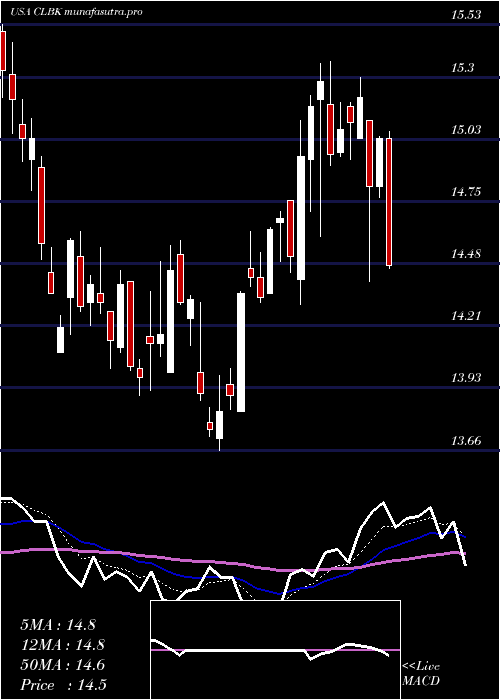Click the 13.66 price axis label

click(466, 441)
